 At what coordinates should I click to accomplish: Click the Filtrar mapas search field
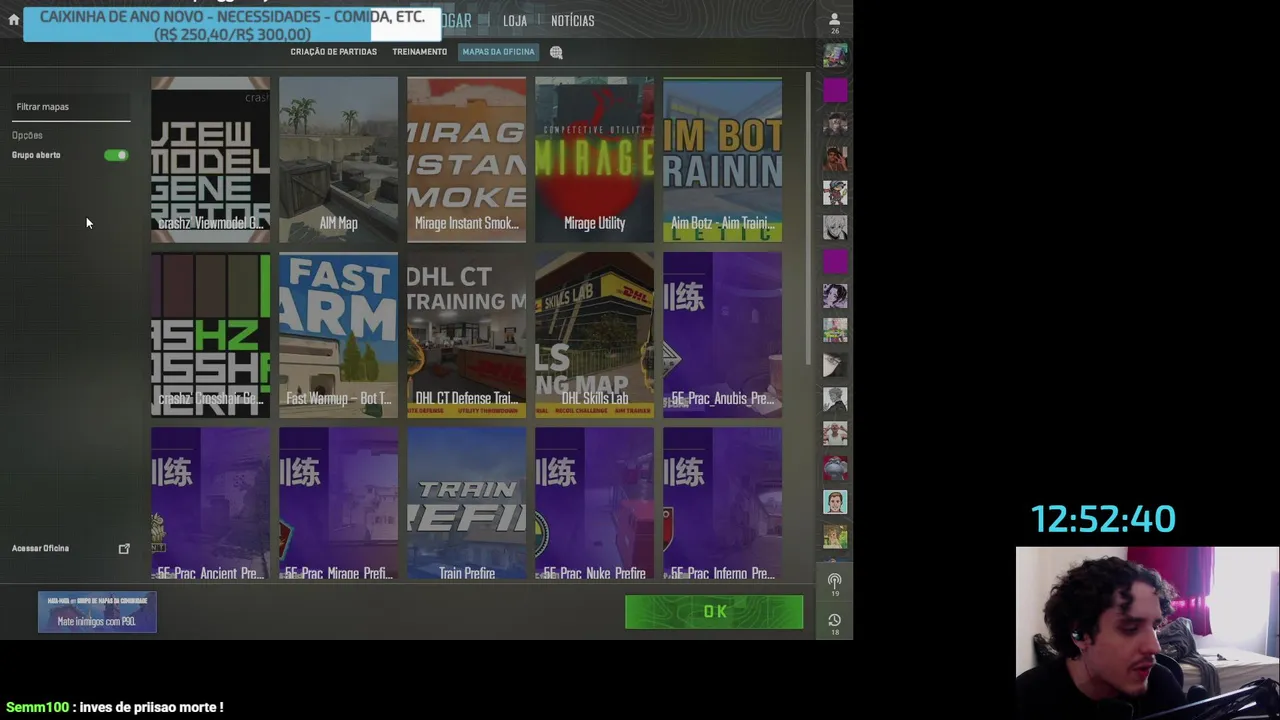tap(71, 107)
